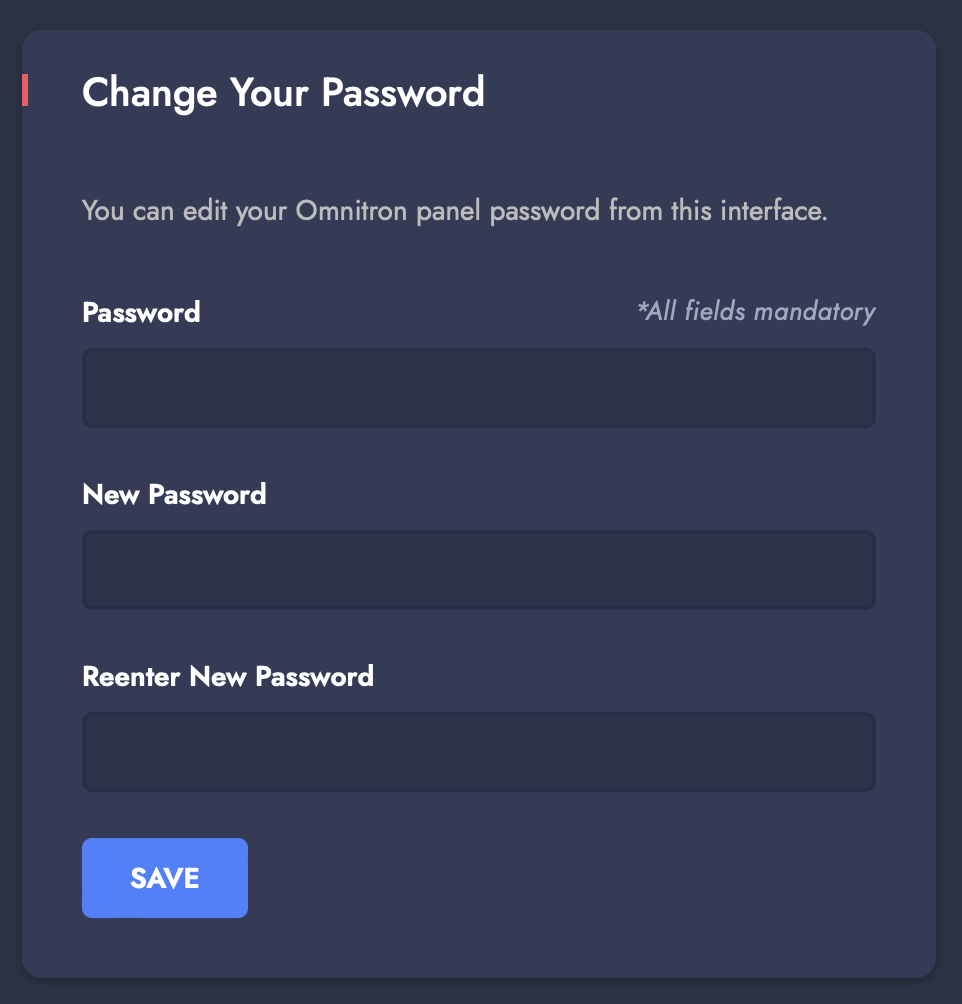Focus the current Password input field

(478, 388)
